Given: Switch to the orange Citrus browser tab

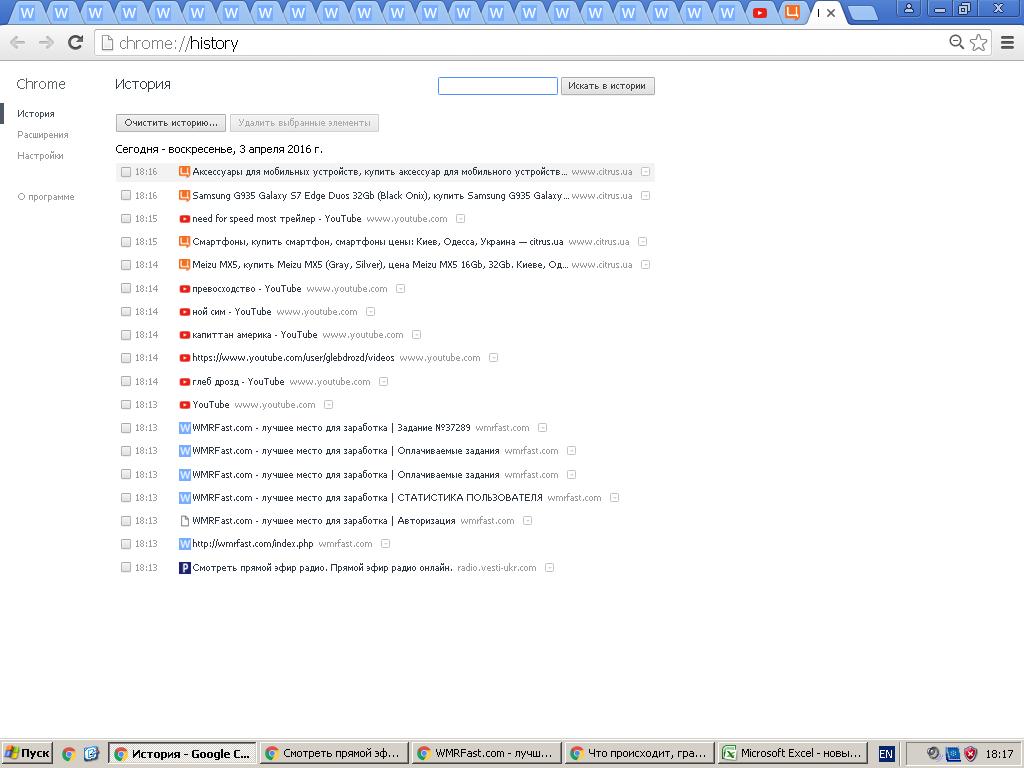Looking at the screenshot, I should pos(792,12).
